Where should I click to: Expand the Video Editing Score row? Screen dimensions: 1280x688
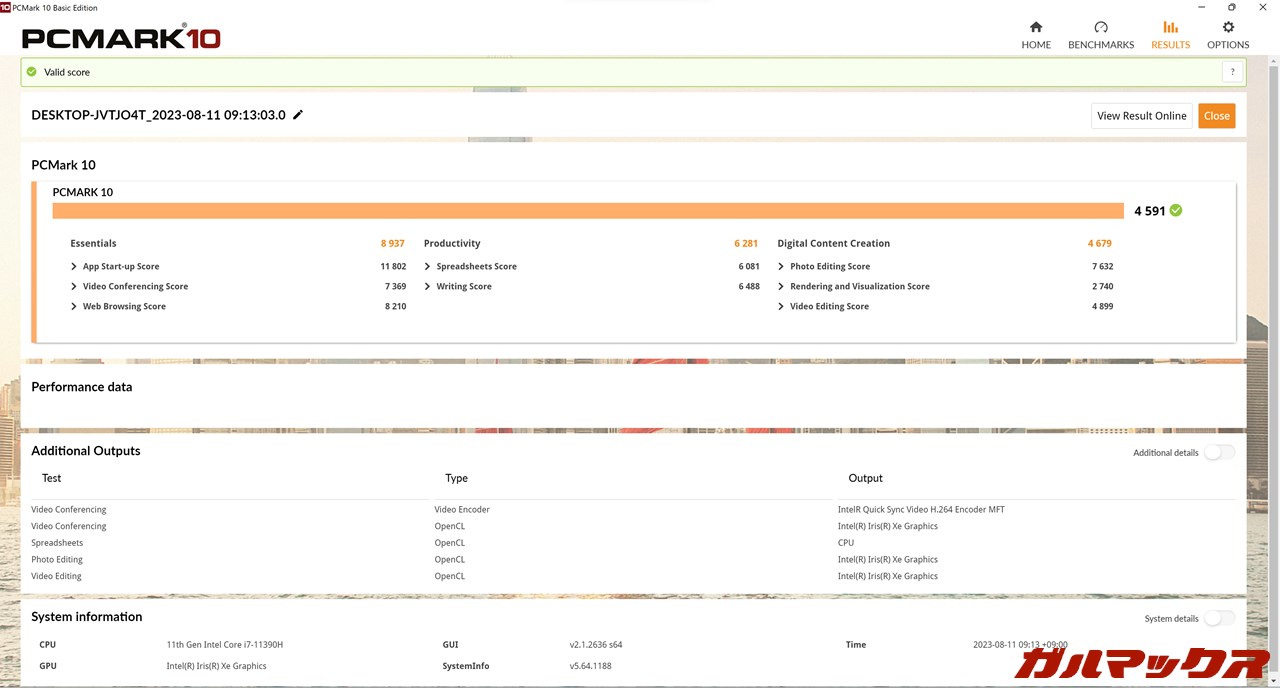781,307
